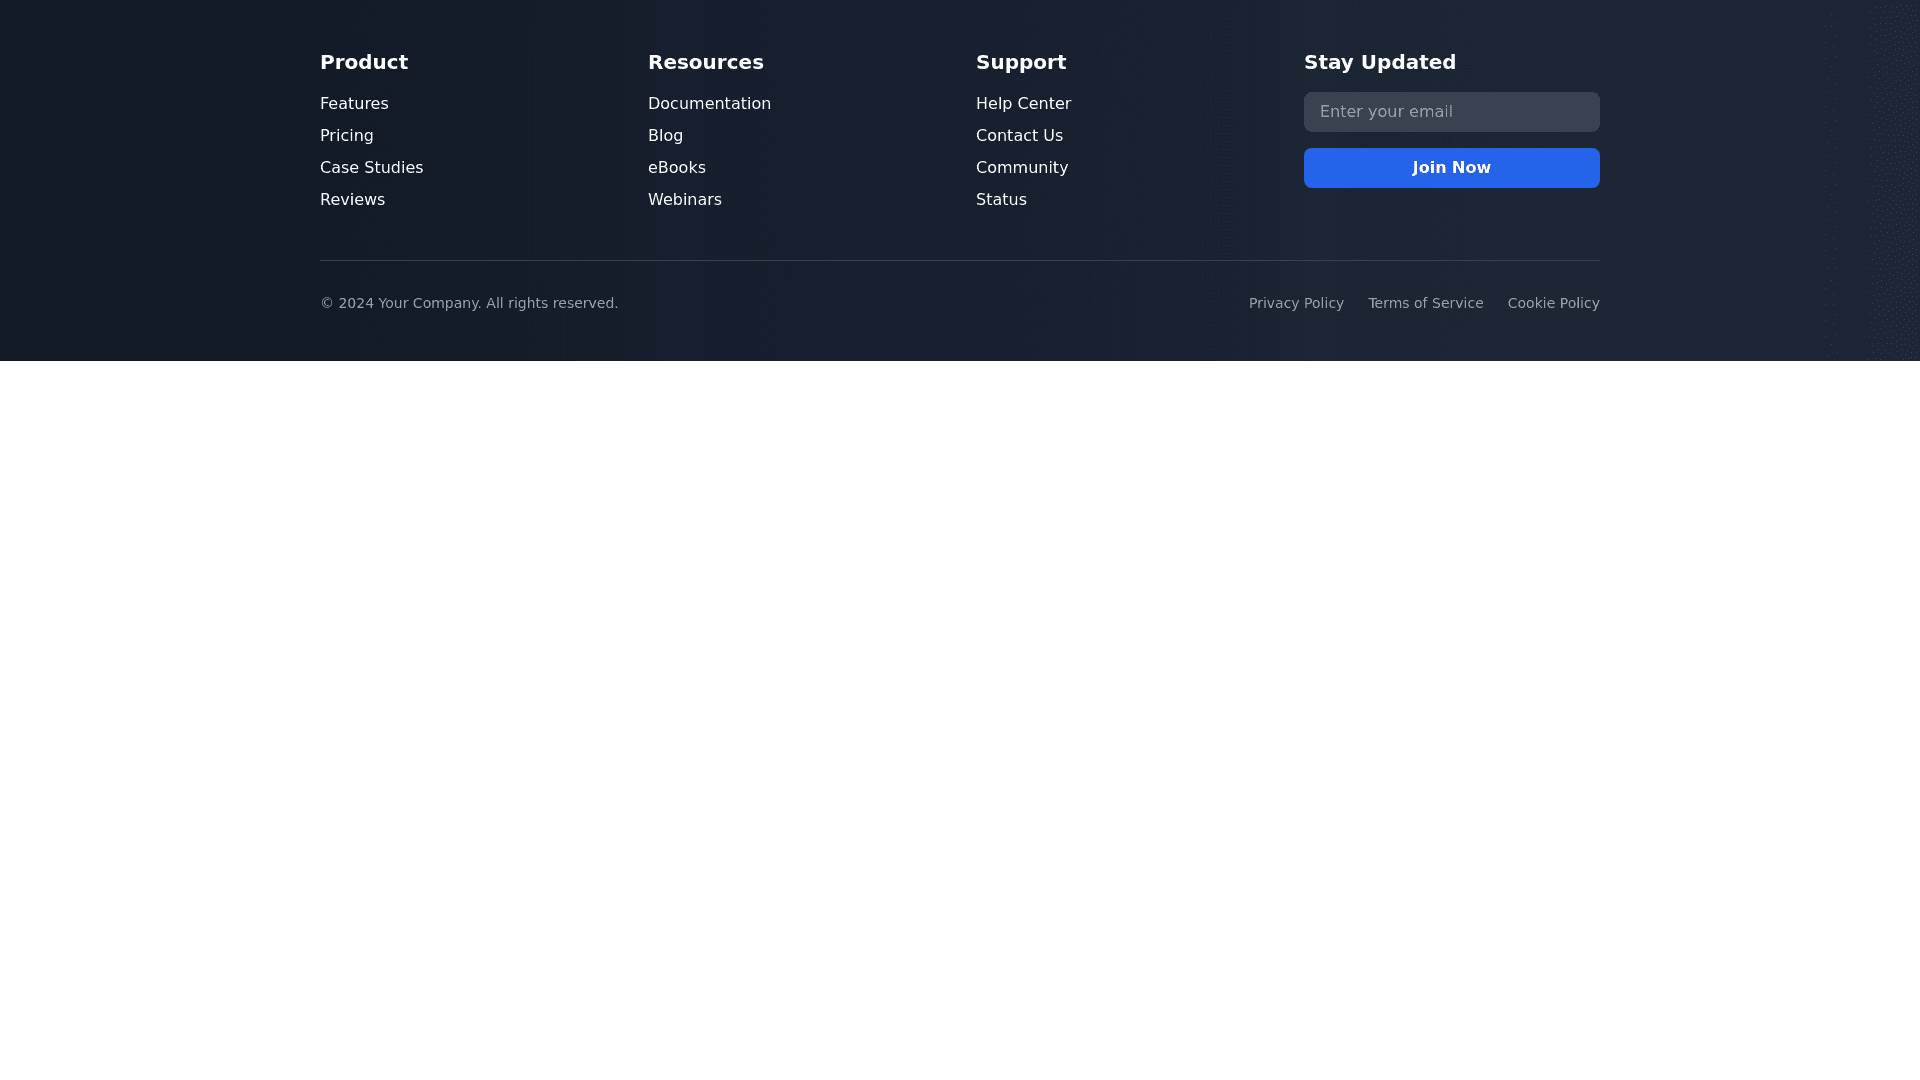This screenshot has width=1920, height=1080.
Task: Click the Help Center link
Action: pos(1023,104)
